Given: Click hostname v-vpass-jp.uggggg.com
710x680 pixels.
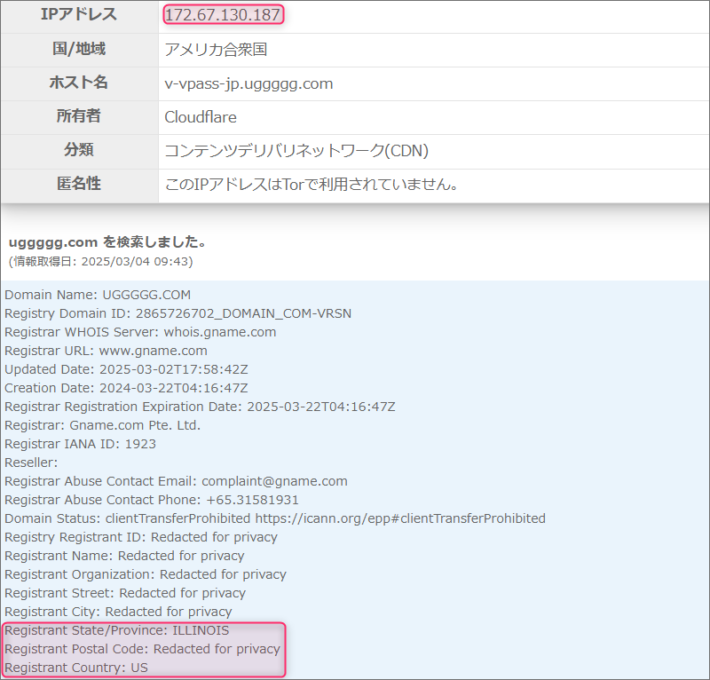Looking at the screenshot, I should coord(248,84).
